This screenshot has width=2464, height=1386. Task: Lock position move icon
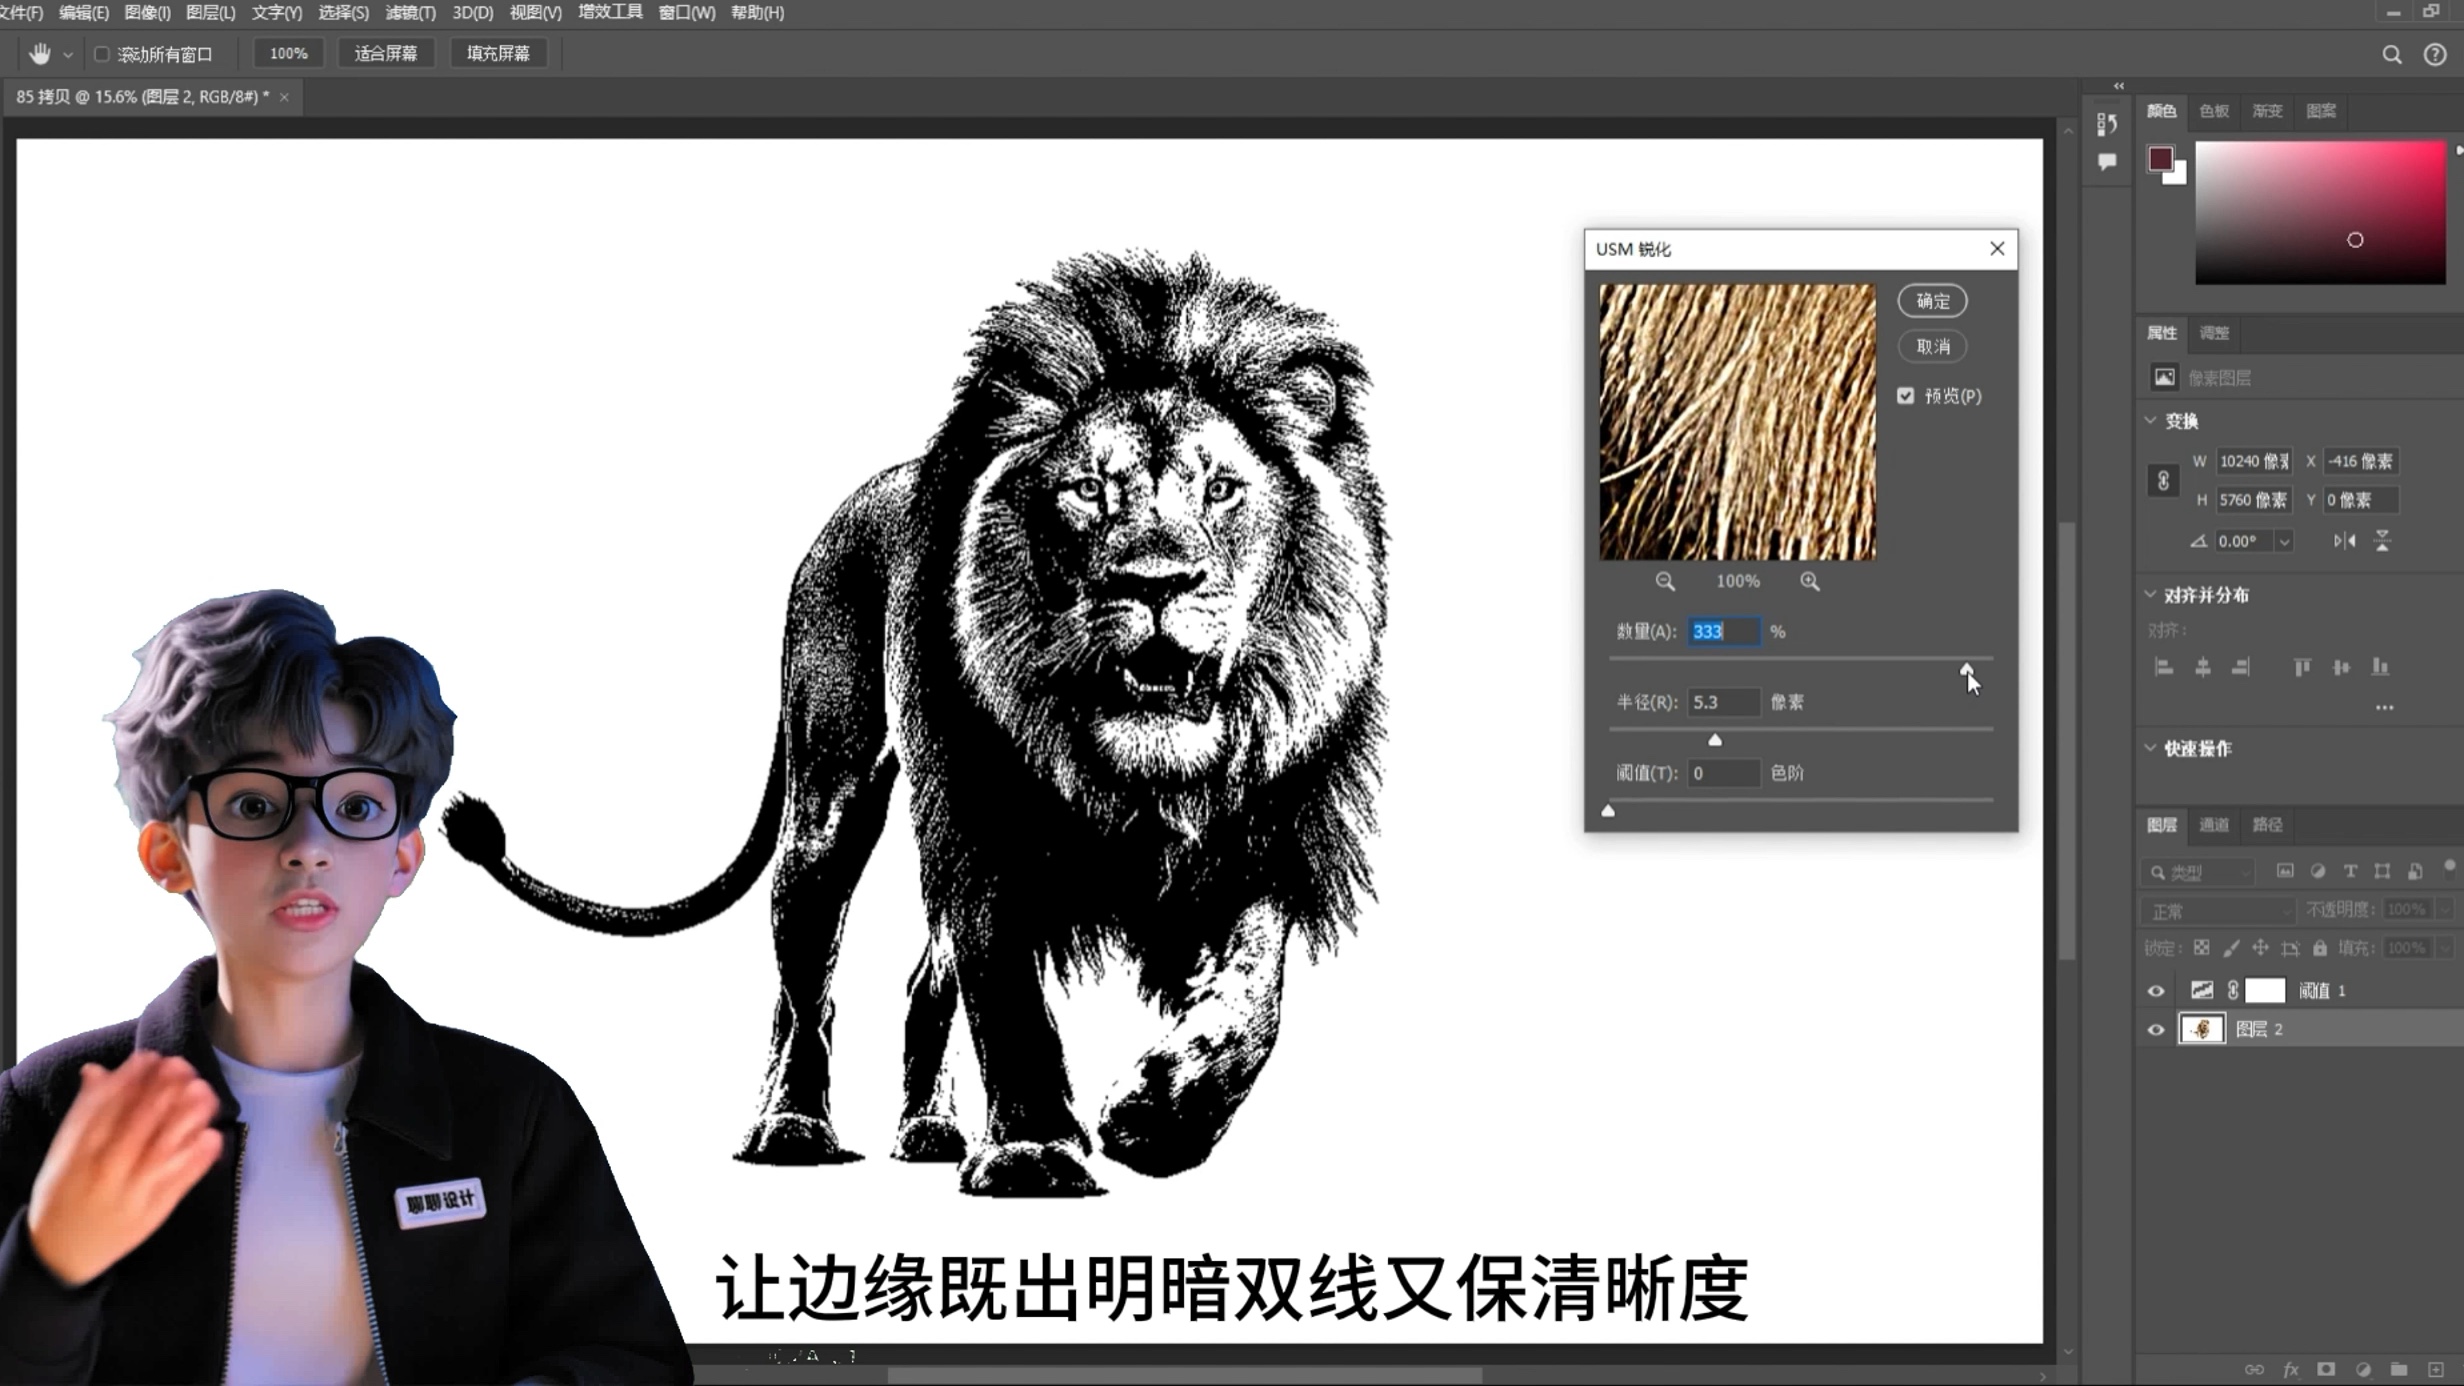click(x=2260, y=947)
